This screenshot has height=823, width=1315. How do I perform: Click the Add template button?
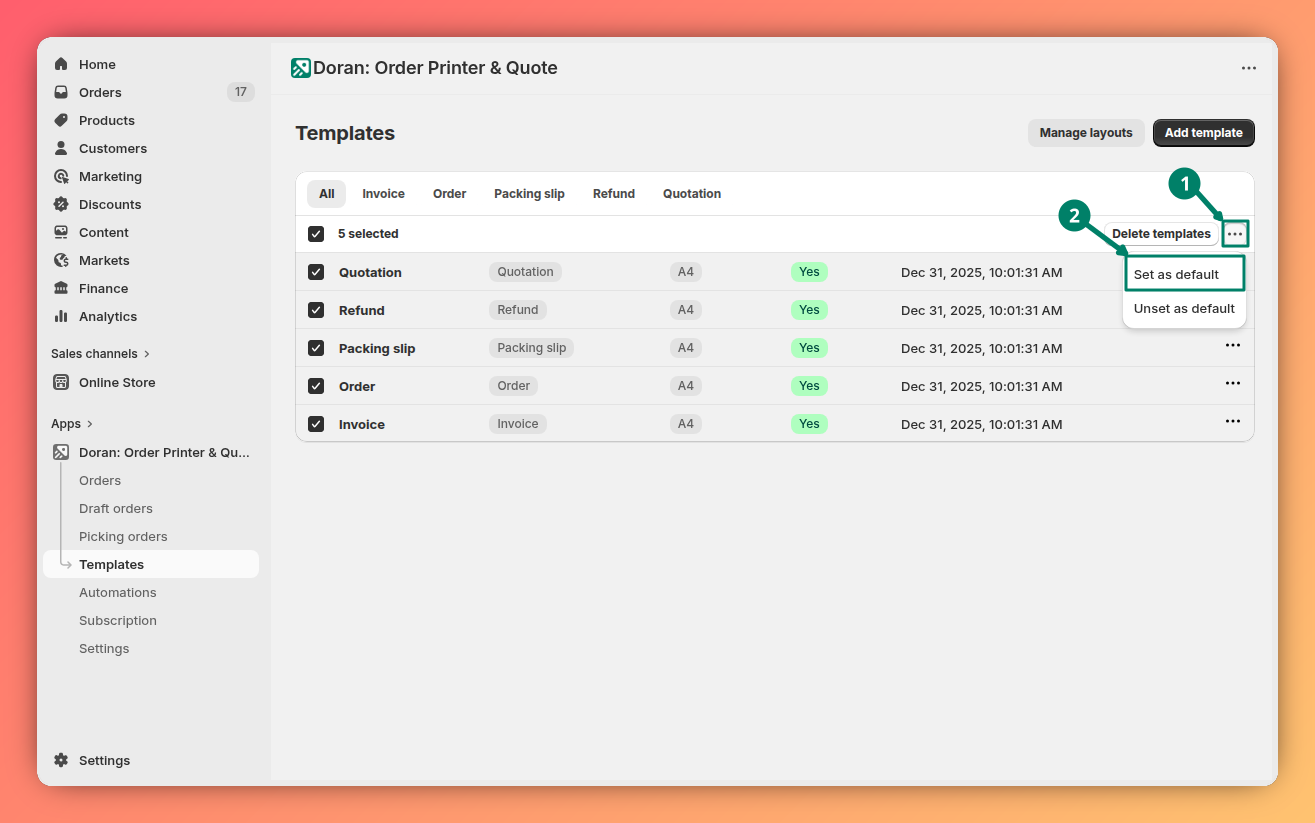tap(1203, 133)
